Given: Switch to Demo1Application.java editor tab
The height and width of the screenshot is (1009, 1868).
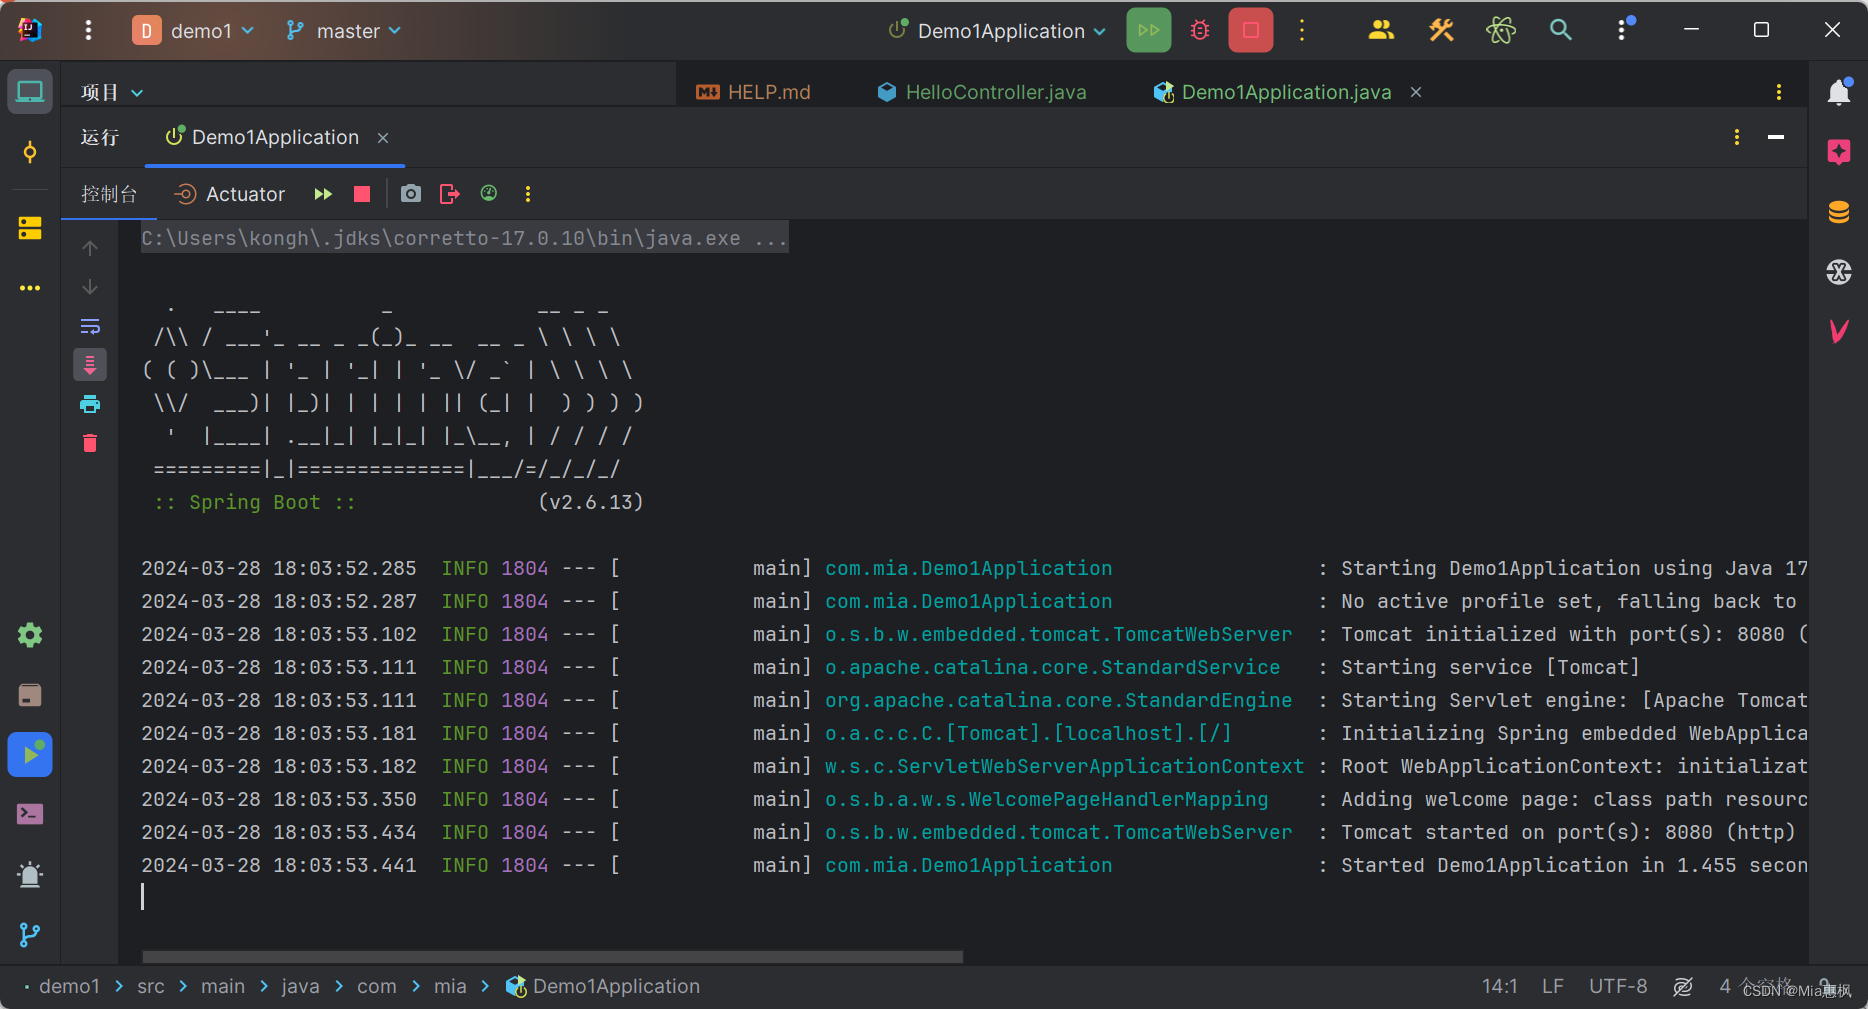Looking at the screenshot, I should click(1272, 92).
